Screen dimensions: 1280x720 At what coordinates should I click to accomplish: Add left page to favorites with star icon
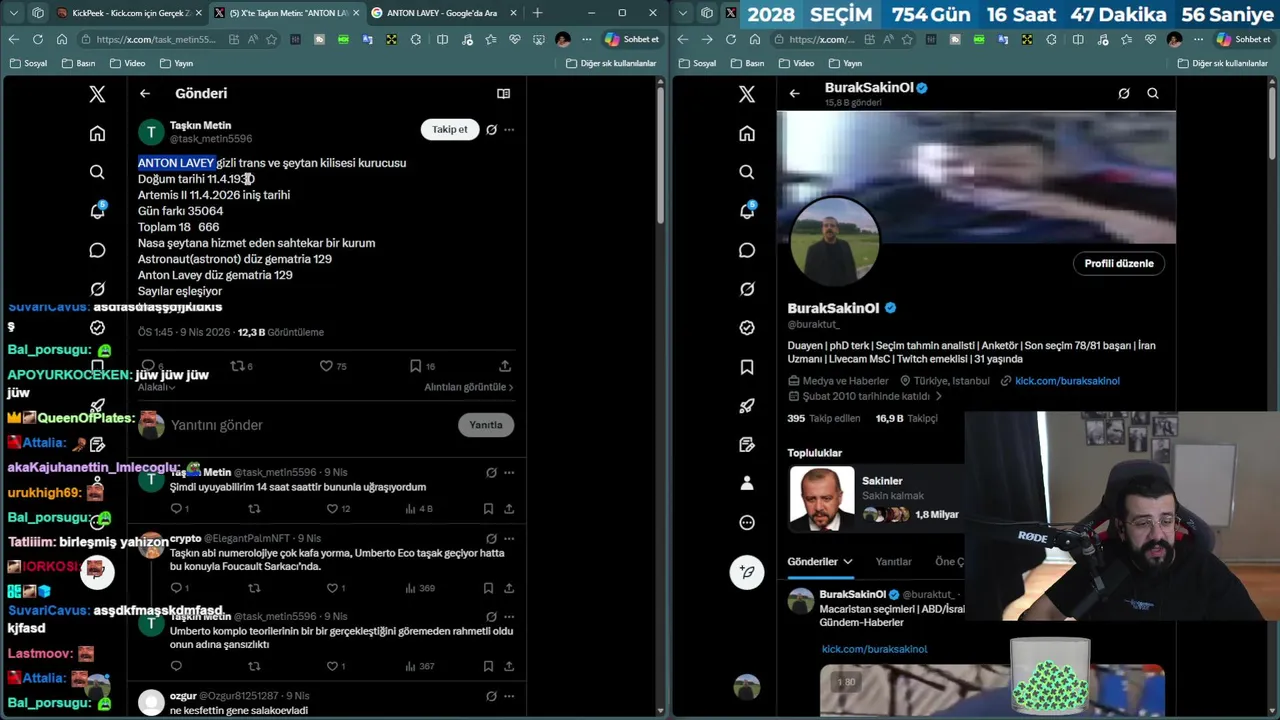[272, 39]
